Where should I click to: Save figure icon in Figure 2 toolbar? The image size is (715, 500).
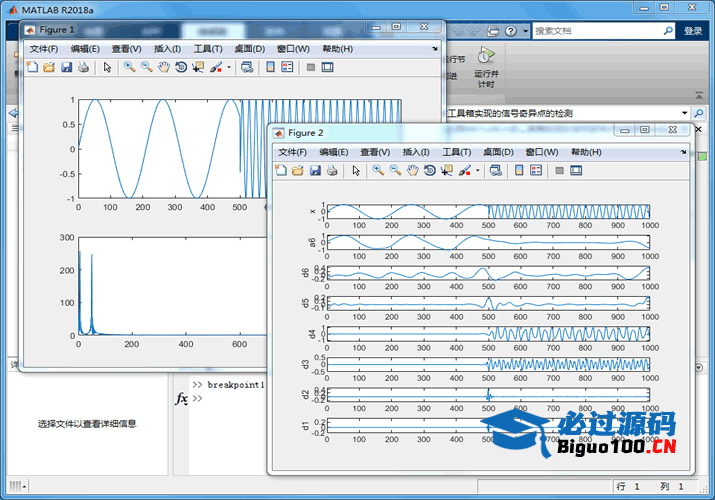315,170
